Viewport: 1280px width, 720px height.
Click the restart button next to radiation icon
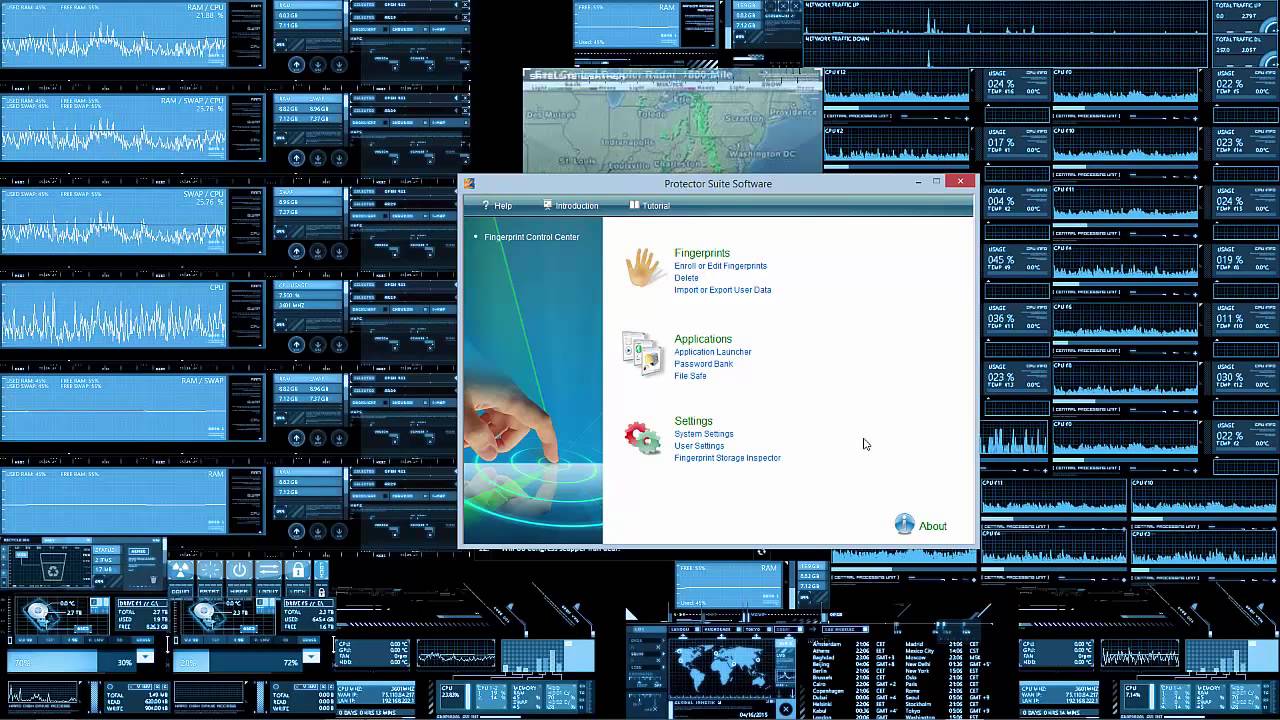point(210,570)
